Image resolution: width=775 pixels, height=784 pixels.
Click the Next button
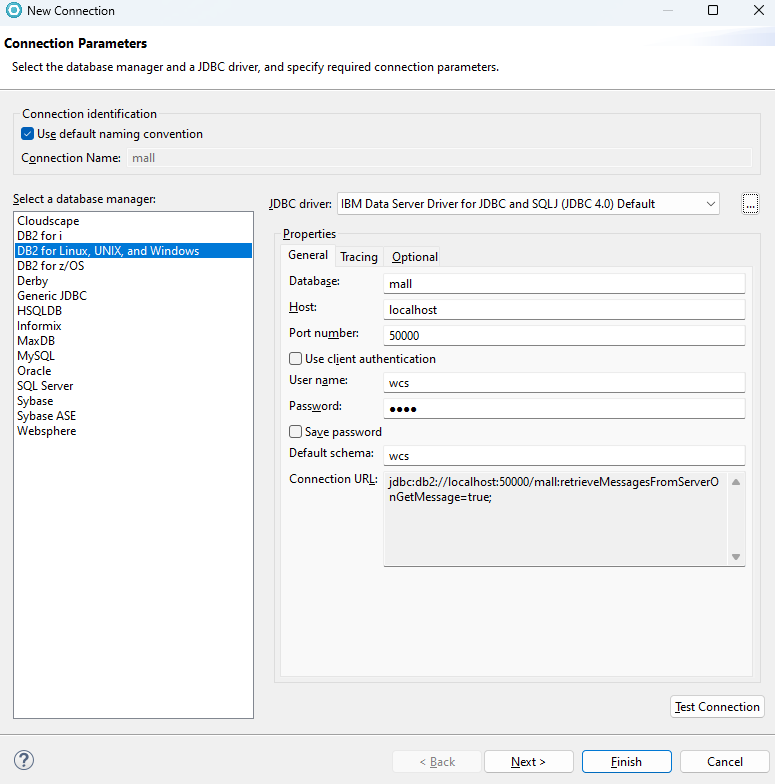[528, 762]
